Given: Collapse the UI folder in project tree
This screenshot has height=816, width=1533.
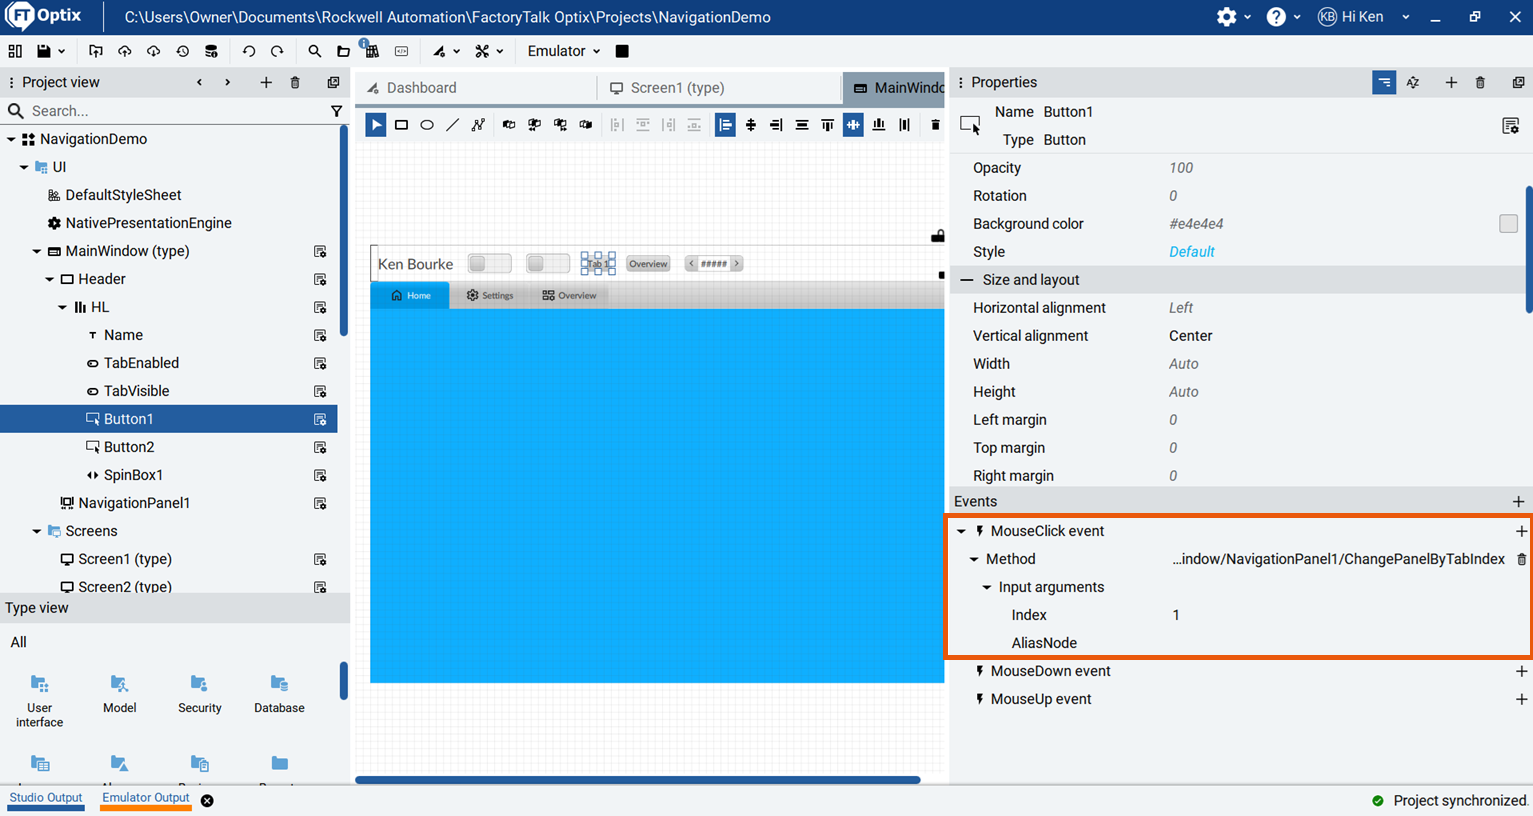Looking at the screenshot, I should pyautogui.click(x=24, y=167).
